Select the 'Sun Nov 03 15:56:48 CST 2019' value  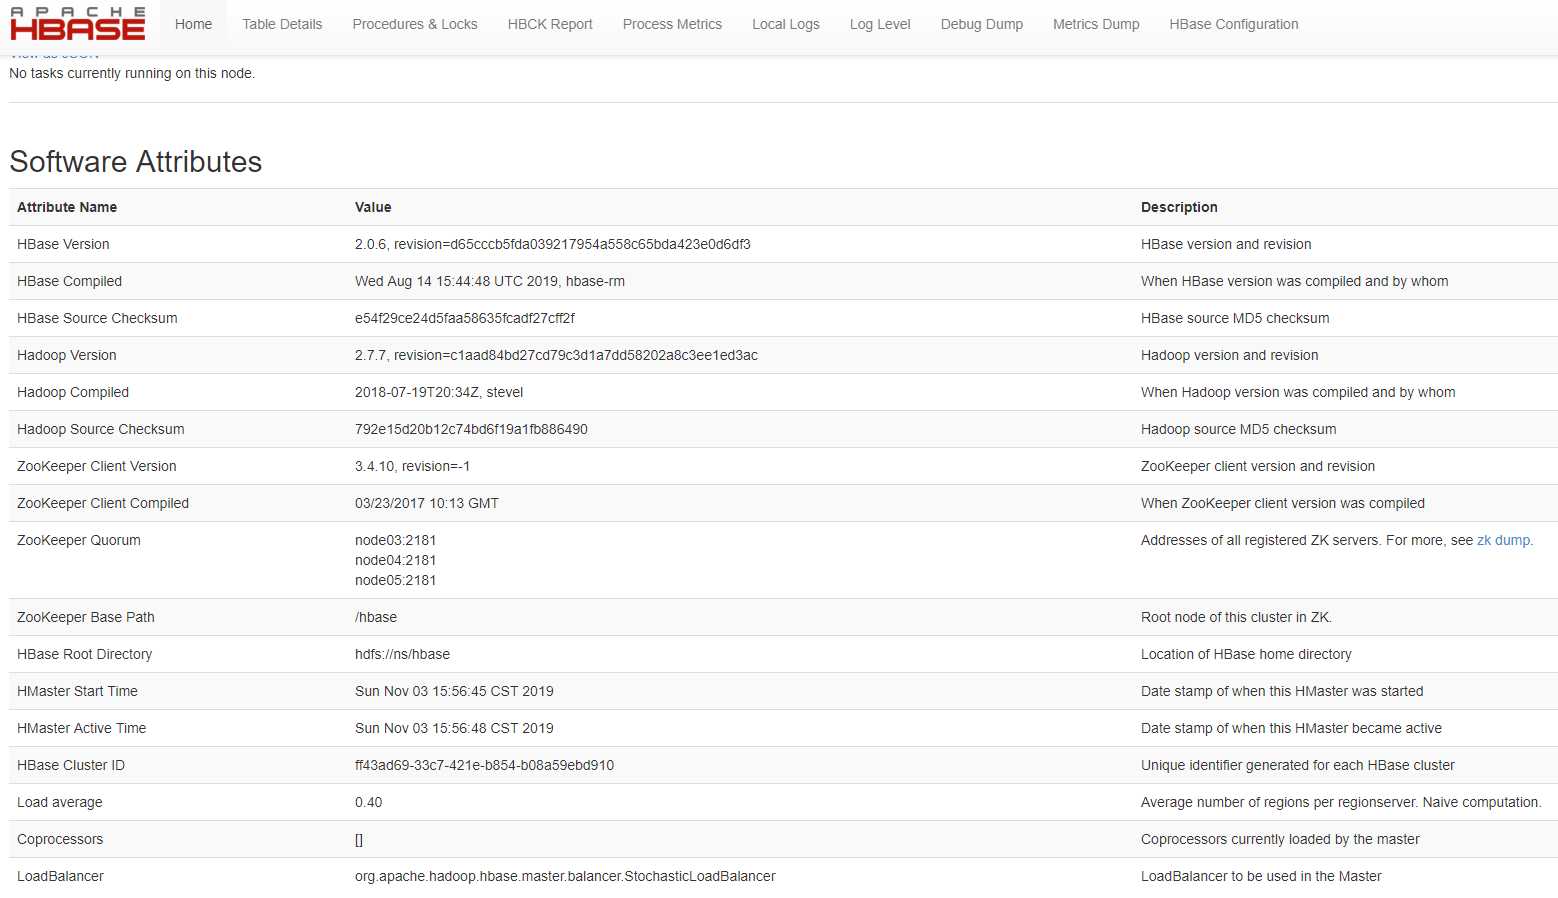pyautogui.click(x=454, y=728)
